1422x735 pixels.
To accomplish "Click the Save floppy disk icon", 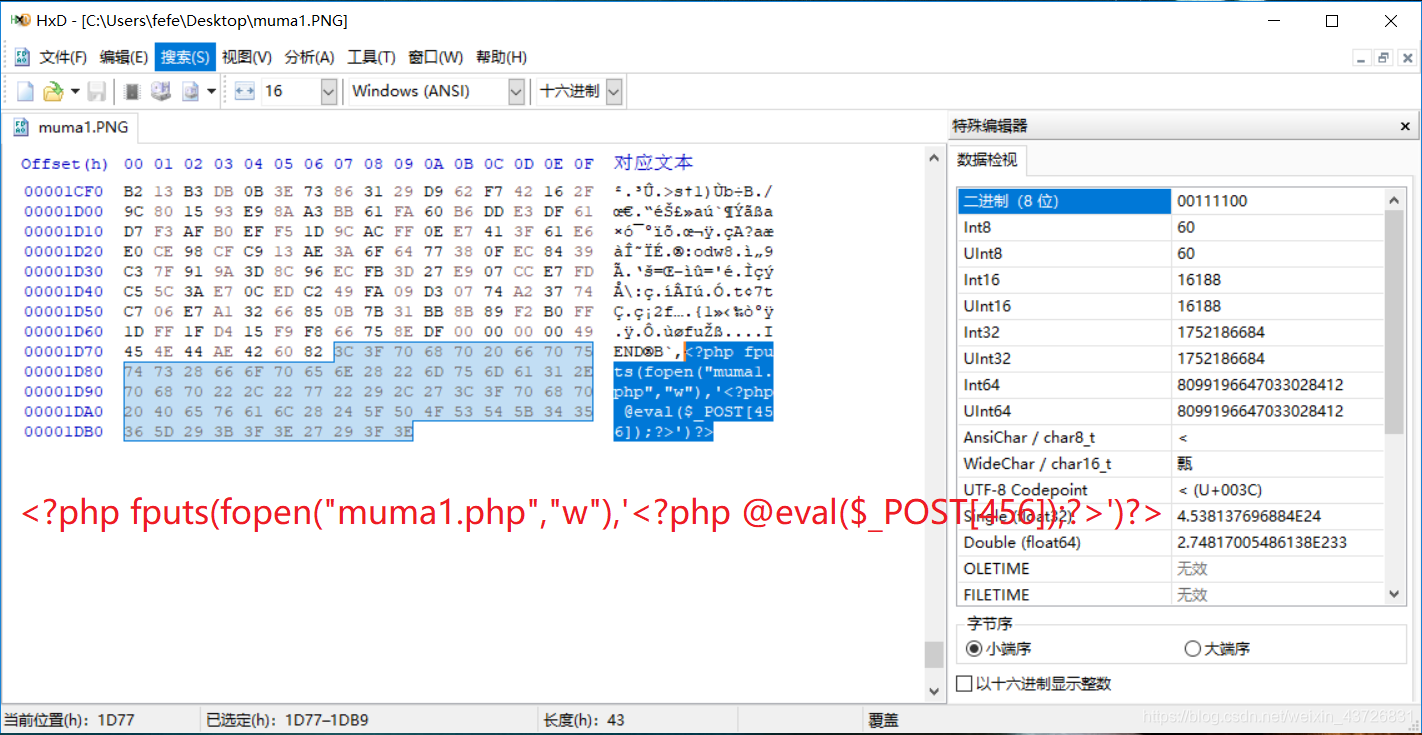I will (97, 91).
